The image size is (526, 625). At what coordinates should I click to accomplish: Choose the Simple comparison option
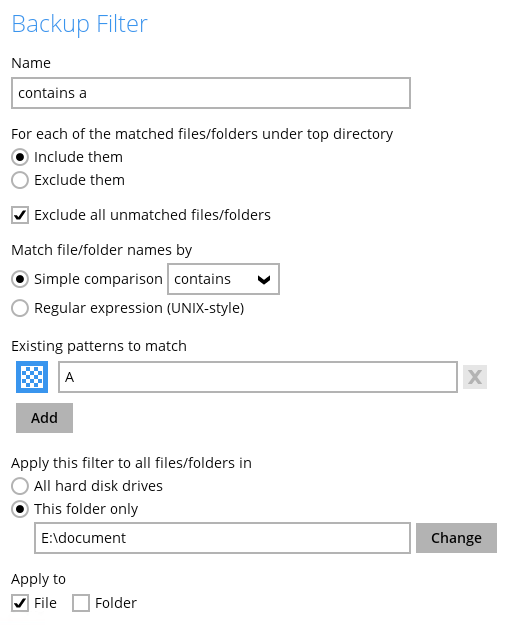(20, 279)
